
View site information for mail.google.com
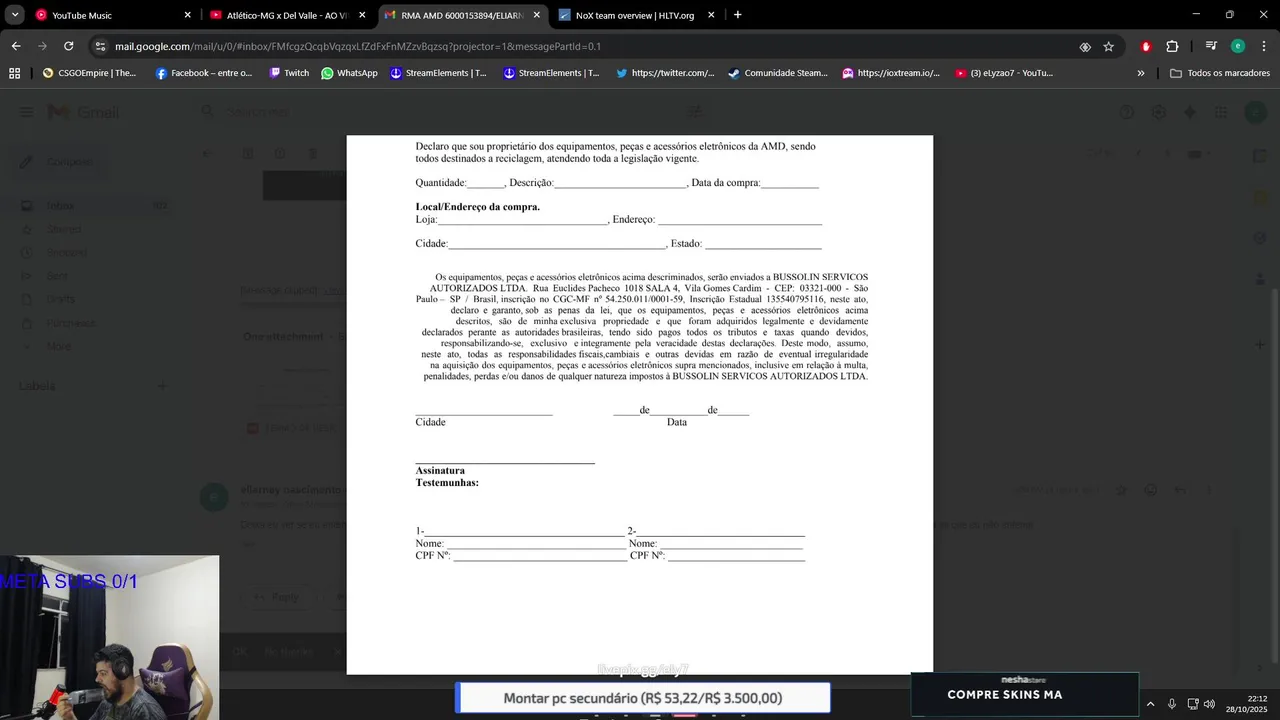click(x=101, y=46)
